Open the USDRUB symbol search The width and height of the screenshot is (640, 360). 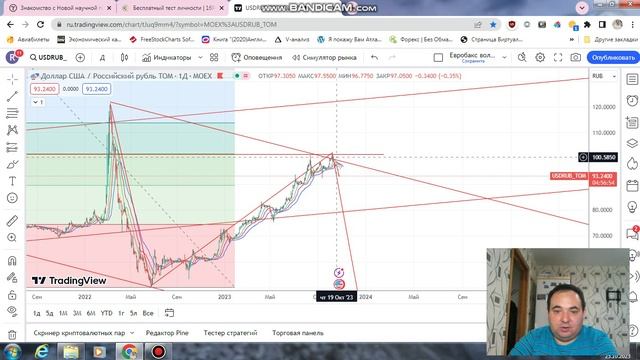coord(48,58)
